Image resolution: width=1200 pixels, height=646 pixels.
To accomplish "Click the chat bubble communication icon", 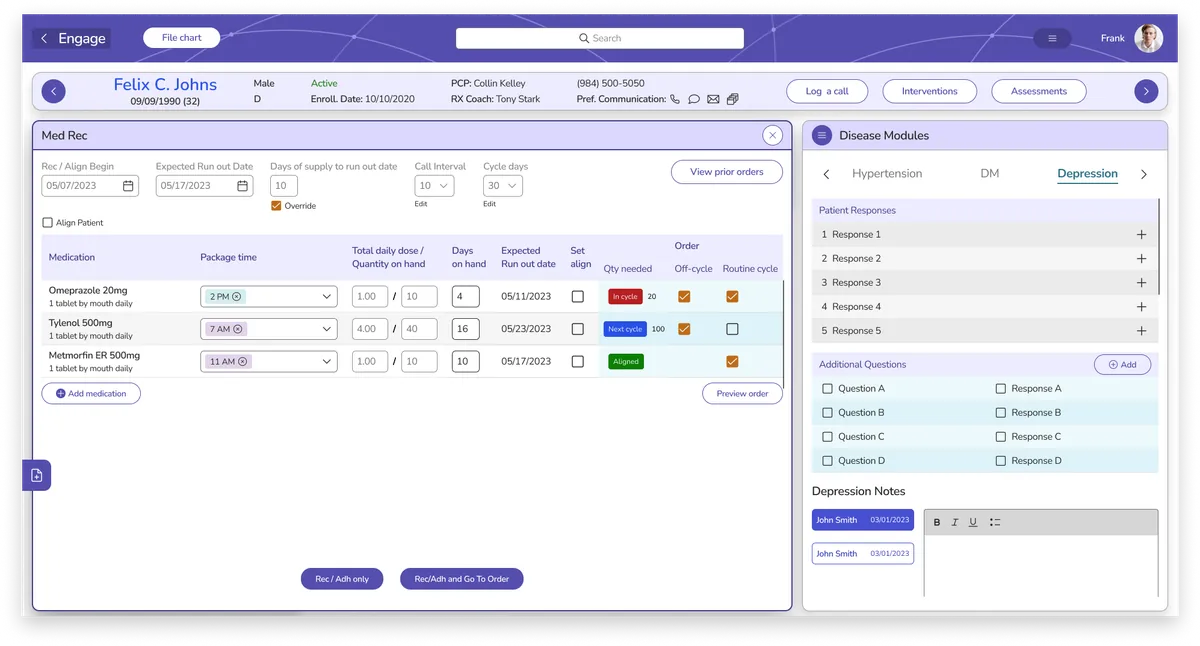I will pyautogui.click(x=694, y=99).
